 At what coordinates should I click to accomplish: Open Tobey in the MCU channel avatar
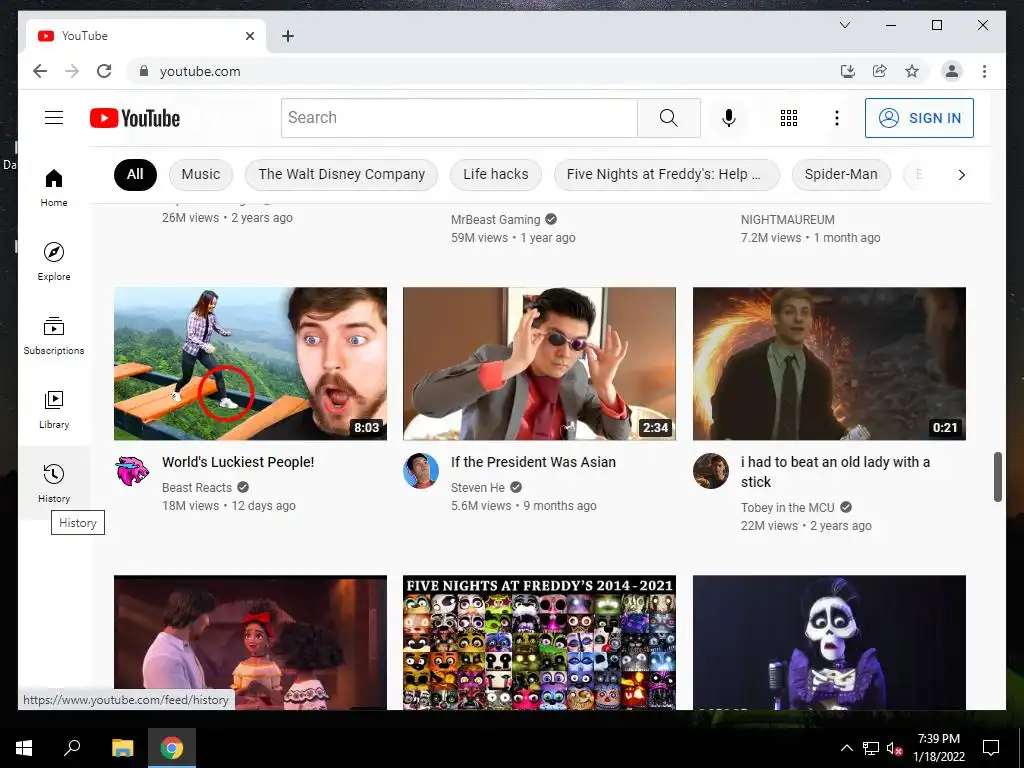click(x=711, y=470)
